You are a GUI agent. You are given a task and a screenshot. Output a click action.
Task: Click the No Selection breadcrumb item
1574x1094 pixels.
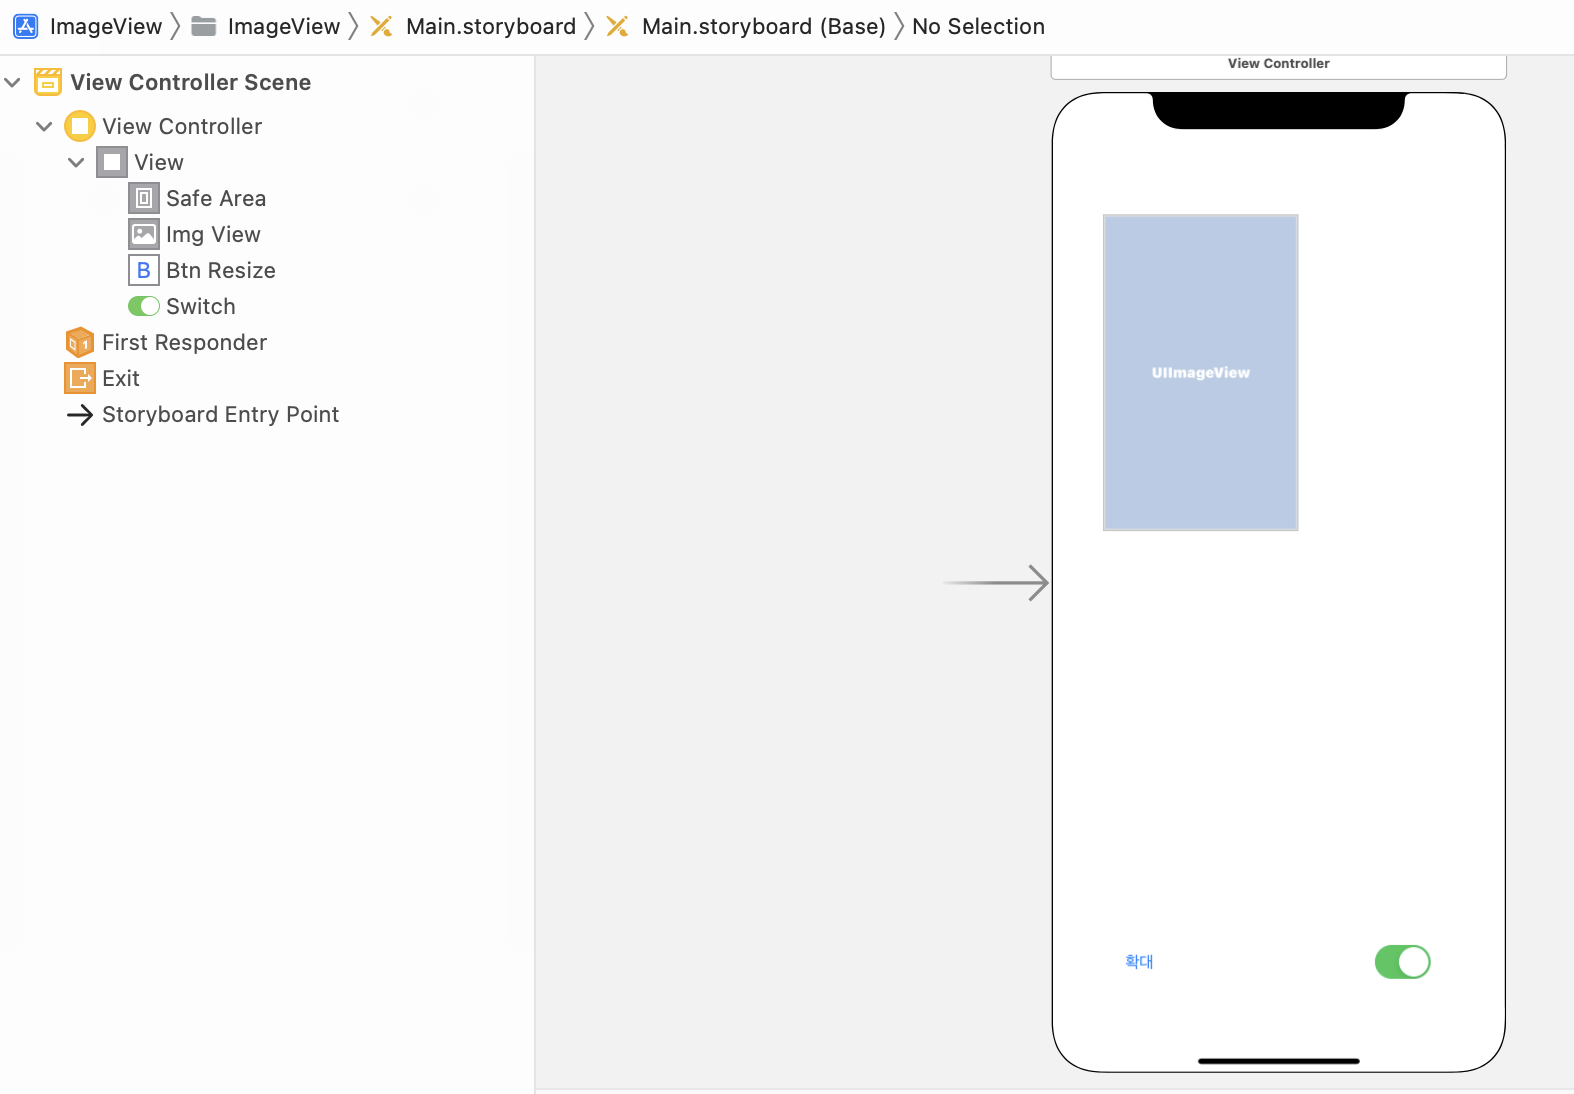[x=978, y=26]
